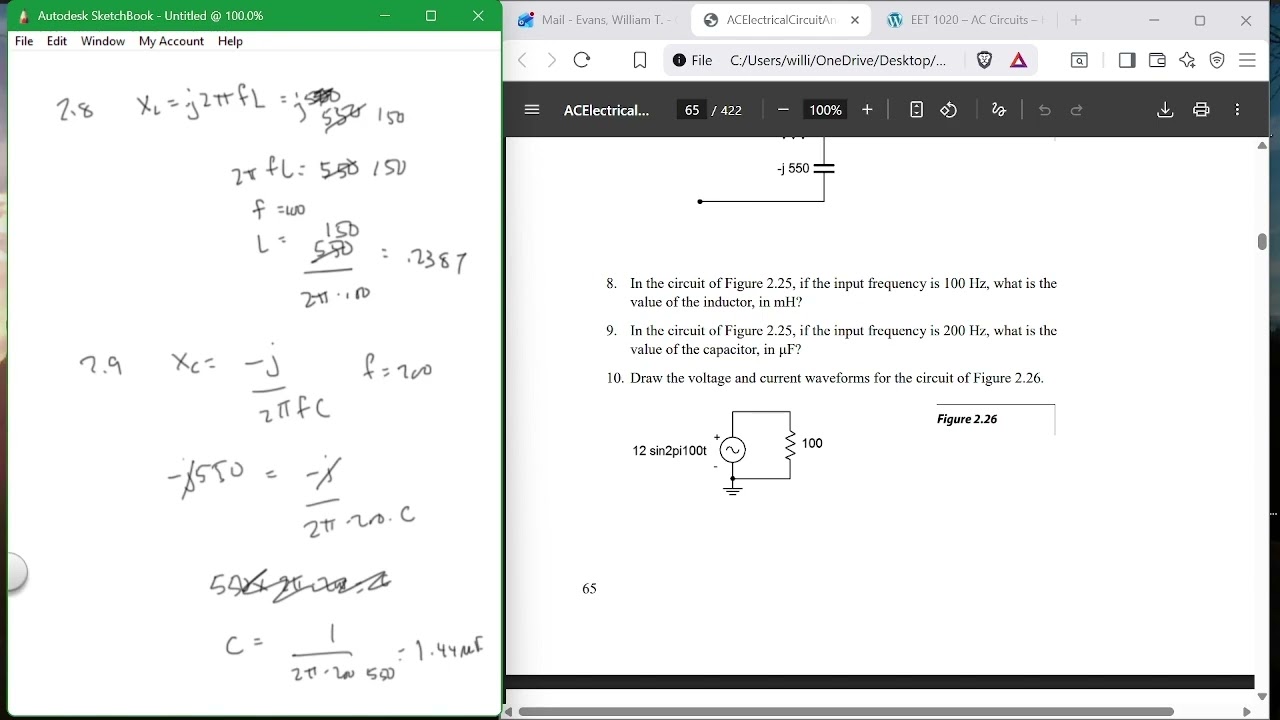Open the Window menu in SketchBook

(103, 41)
